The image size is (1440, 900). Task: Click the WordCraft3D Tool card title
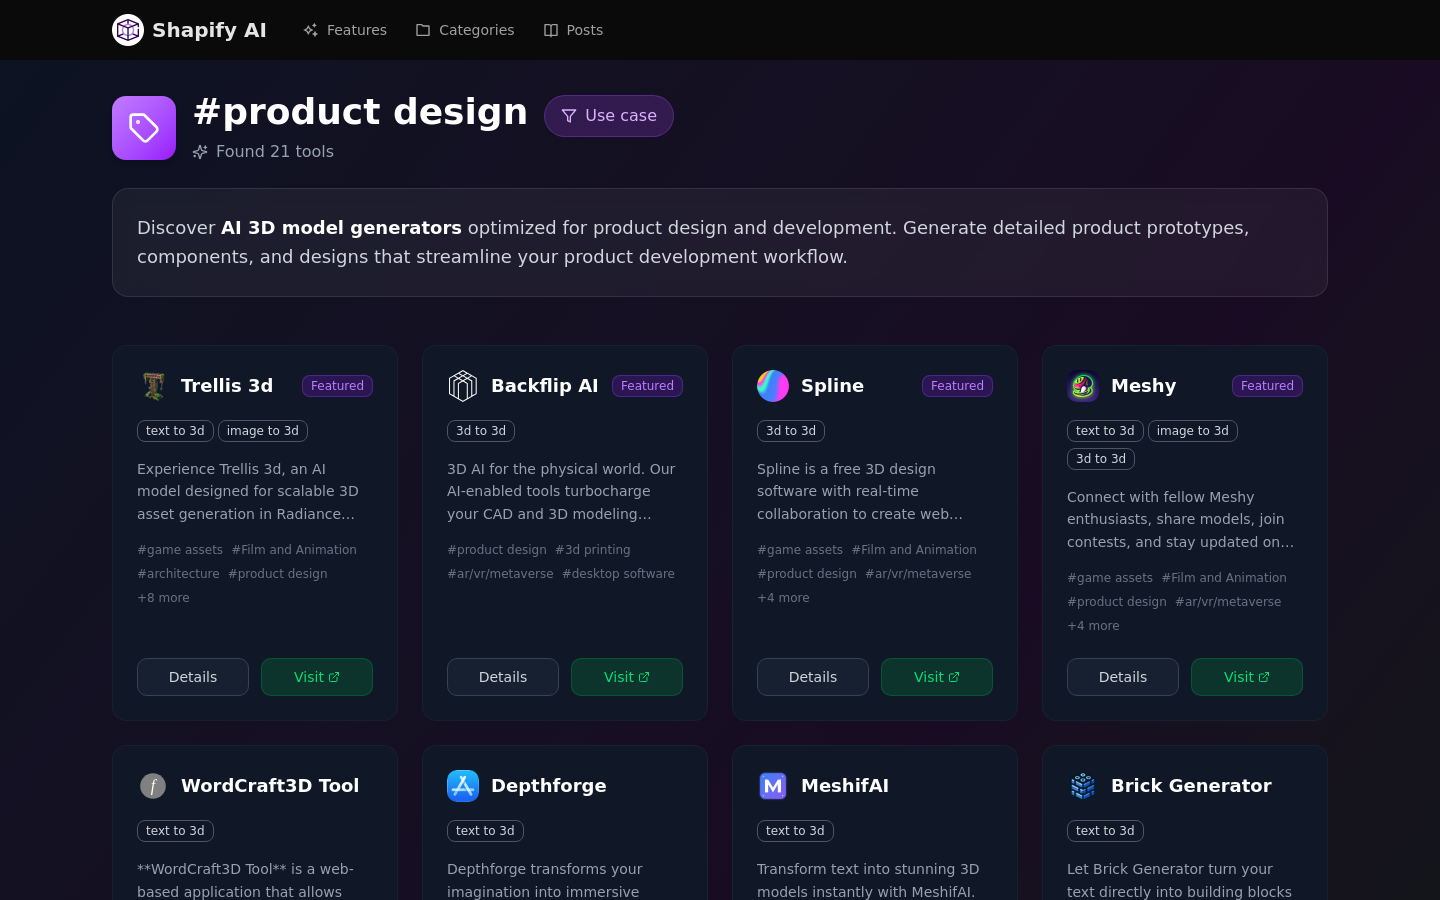click(x=270, y=786)
